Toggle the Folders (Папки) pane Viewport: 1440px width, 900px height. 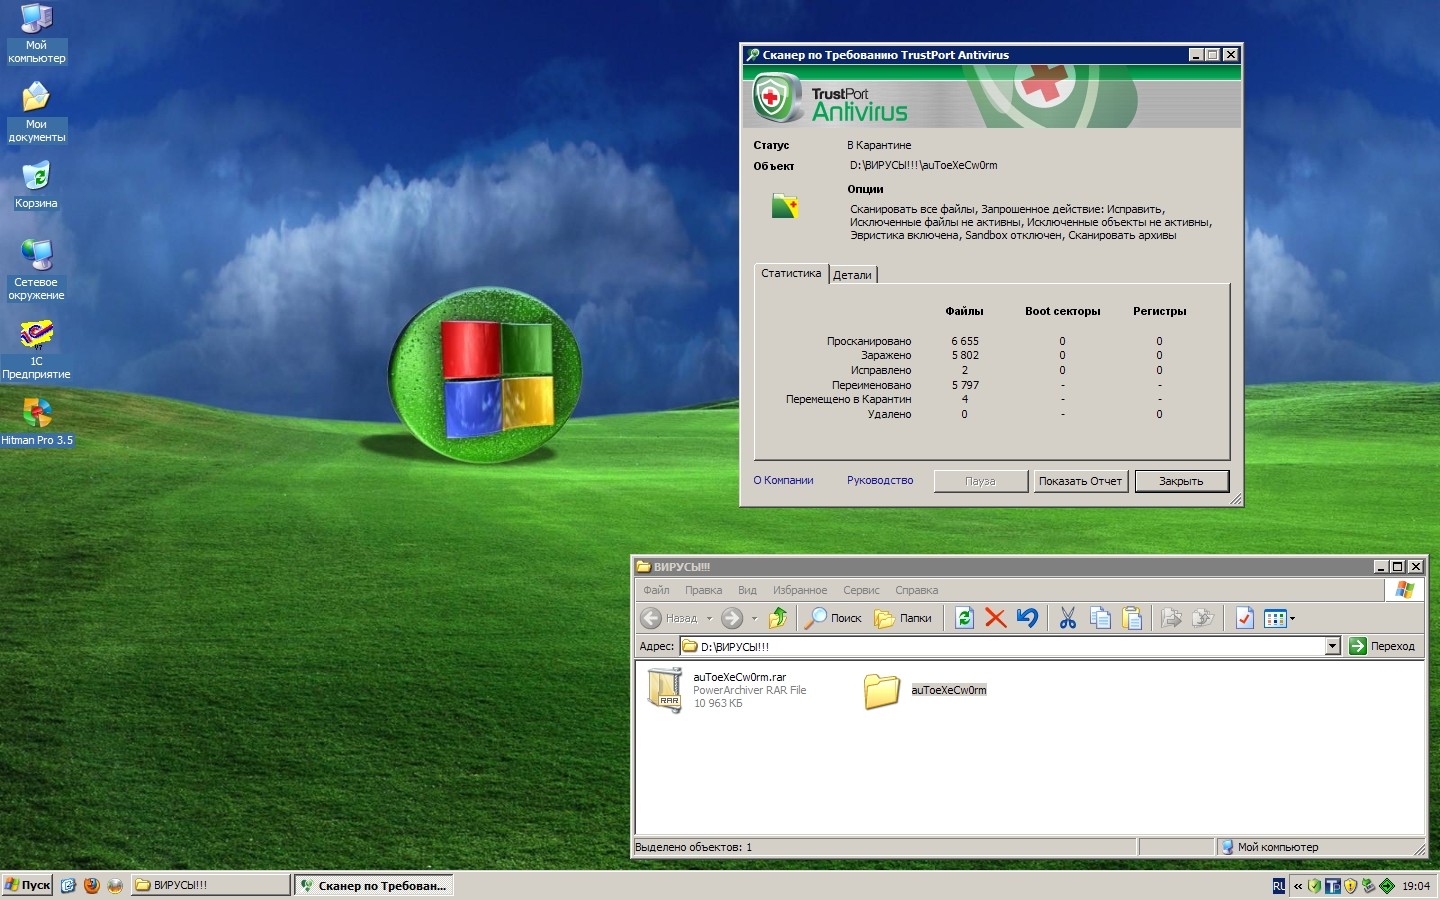tap(903, 618)
